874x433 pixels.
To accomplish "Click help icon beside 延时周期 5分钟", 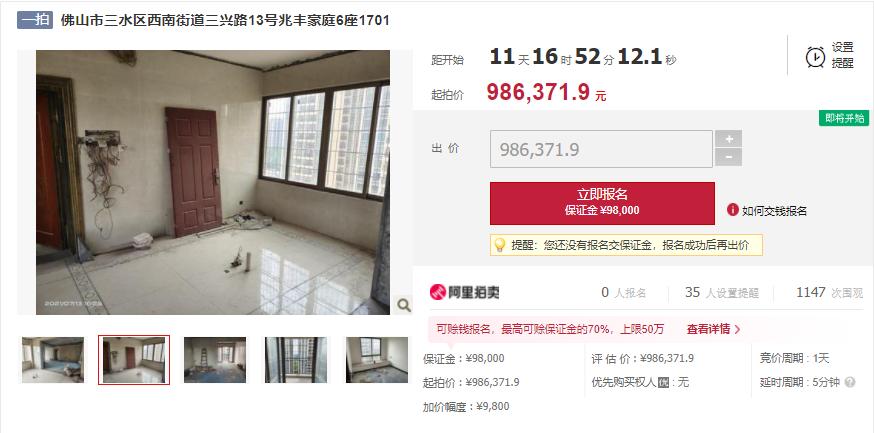I will [849, 382].
